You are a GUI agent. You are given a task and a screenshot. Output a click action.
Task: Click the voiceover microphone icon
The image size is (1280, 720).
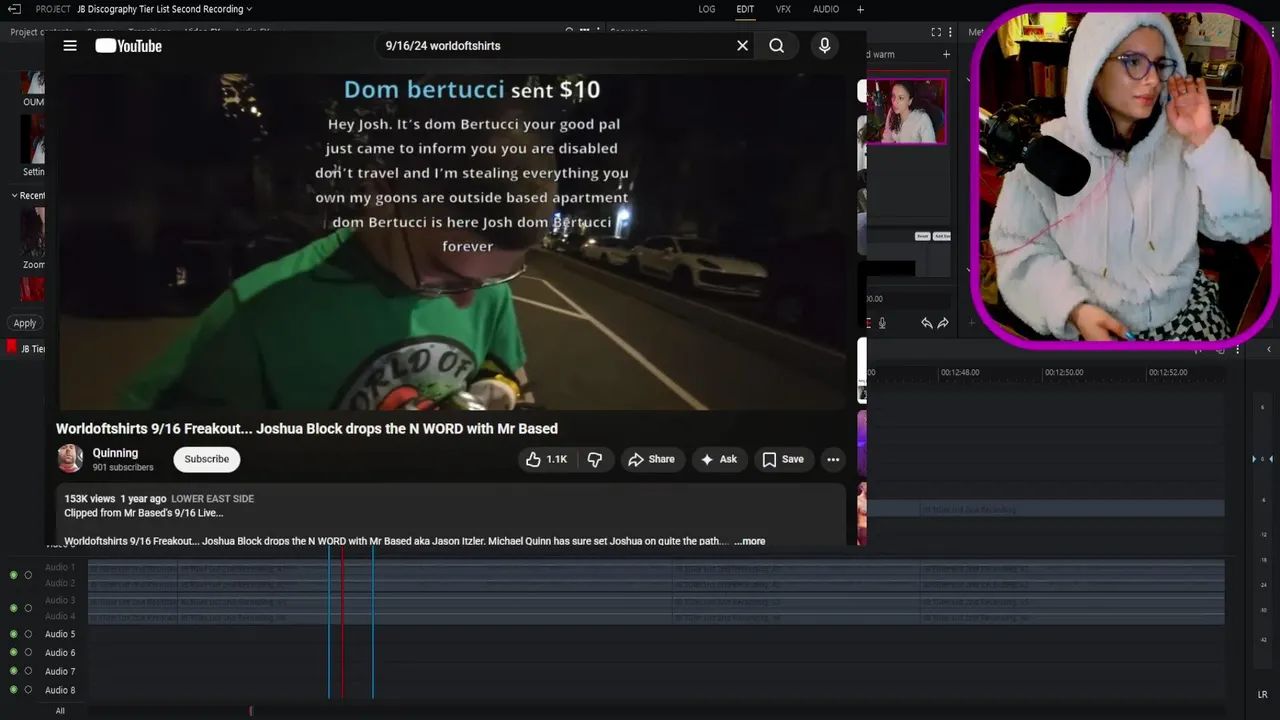click(882, 323)
